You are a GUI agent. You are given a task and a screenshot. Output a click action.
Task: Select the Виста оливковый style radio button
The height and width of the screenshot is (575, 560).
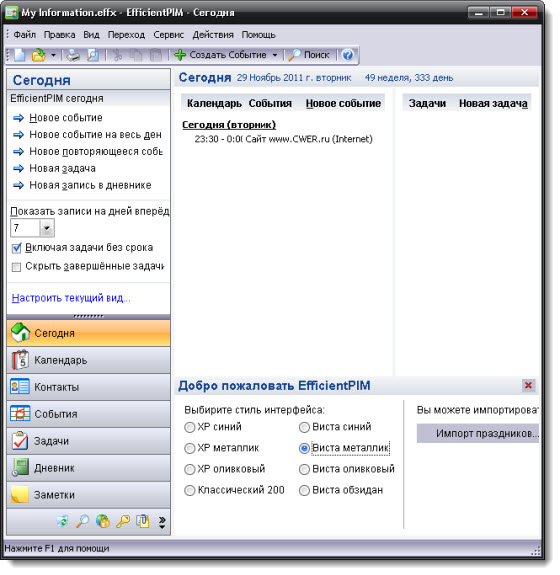click(x=304, y=469)
